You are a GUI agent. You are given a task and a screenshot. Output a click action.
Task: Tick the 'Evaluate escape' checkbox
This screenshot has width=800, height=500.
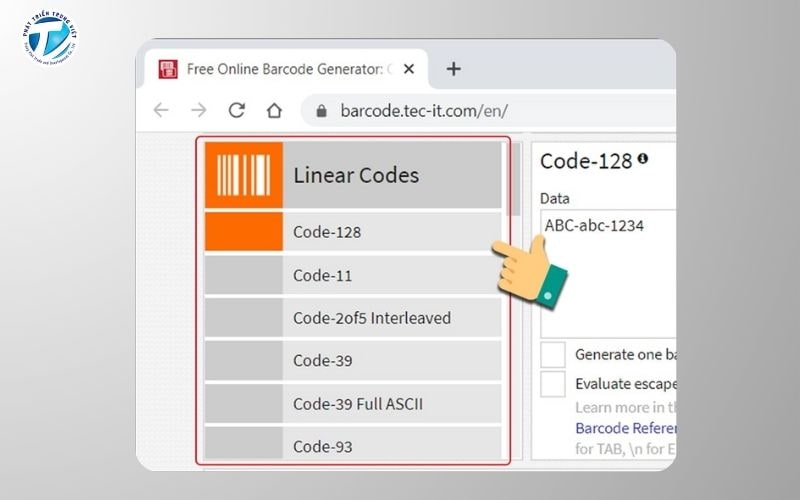click(x=553, y=383)
